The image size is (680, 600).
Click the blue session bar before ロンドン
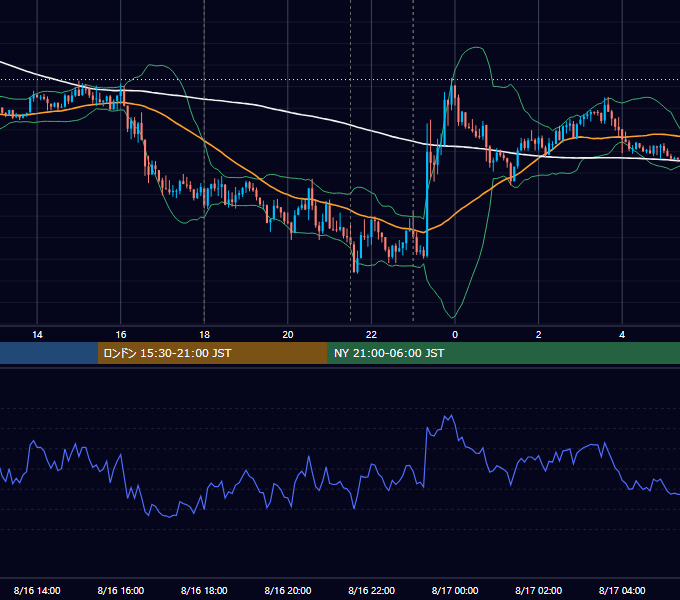tap(49, 353)
